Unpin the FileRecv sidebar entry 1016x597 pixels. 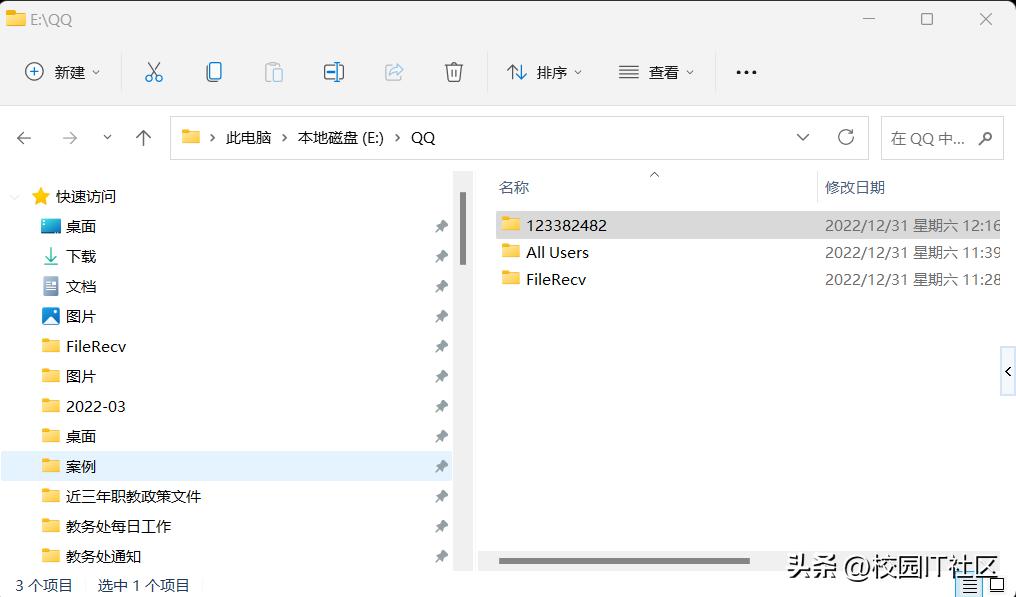[x=441, y=346]
